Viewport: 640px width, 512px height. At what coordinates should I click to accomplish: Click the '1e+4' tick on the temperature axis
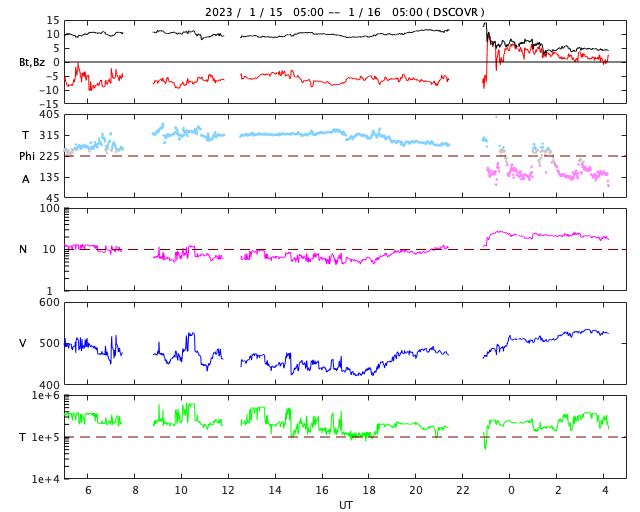(46, 479)
